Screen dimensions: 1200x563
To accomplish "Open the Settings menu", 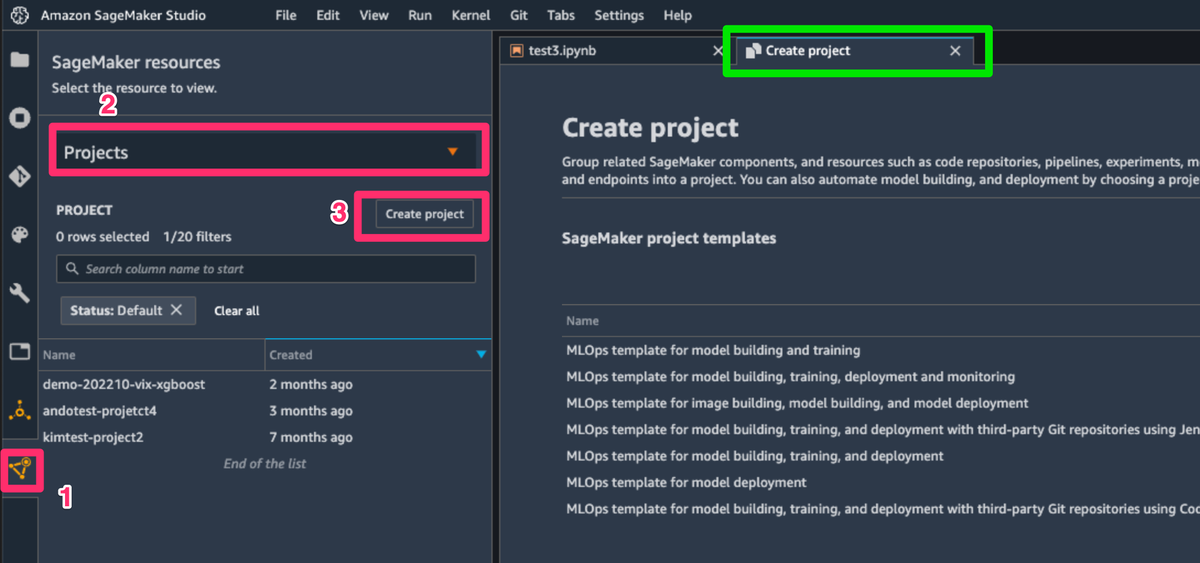I will (x=619, y=15).
